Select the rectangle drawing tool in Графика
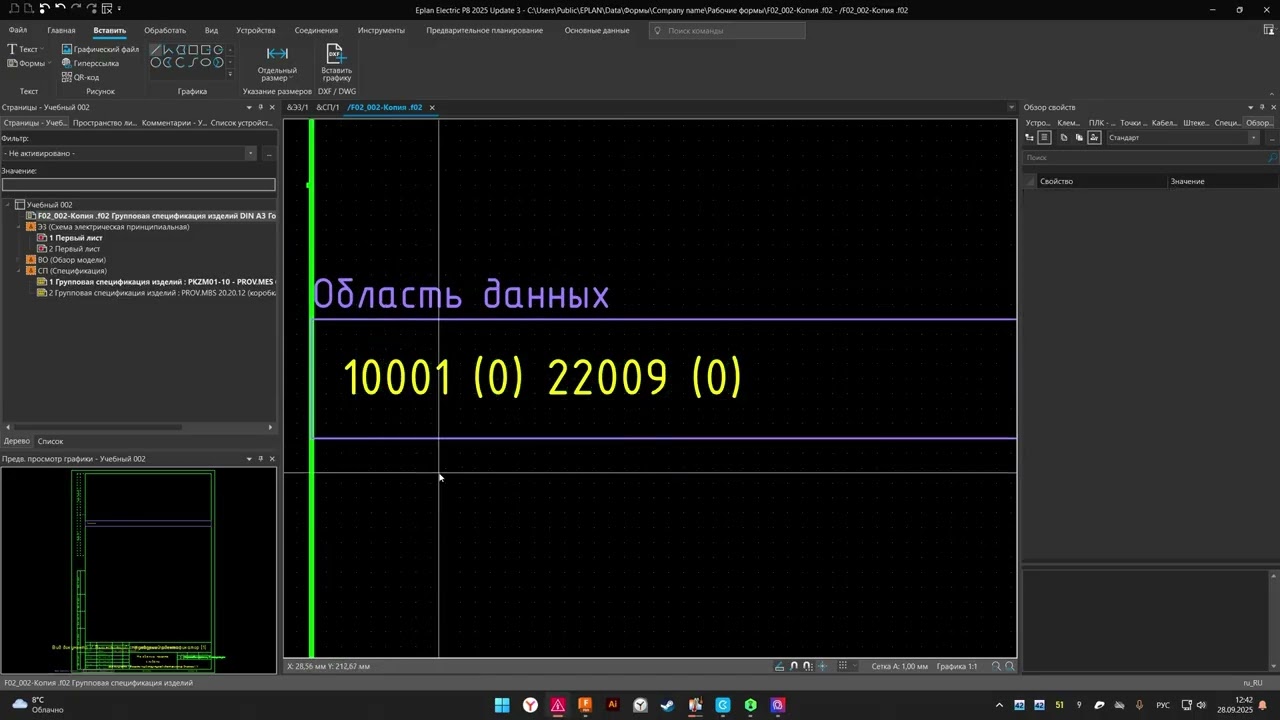 point(193,50)
